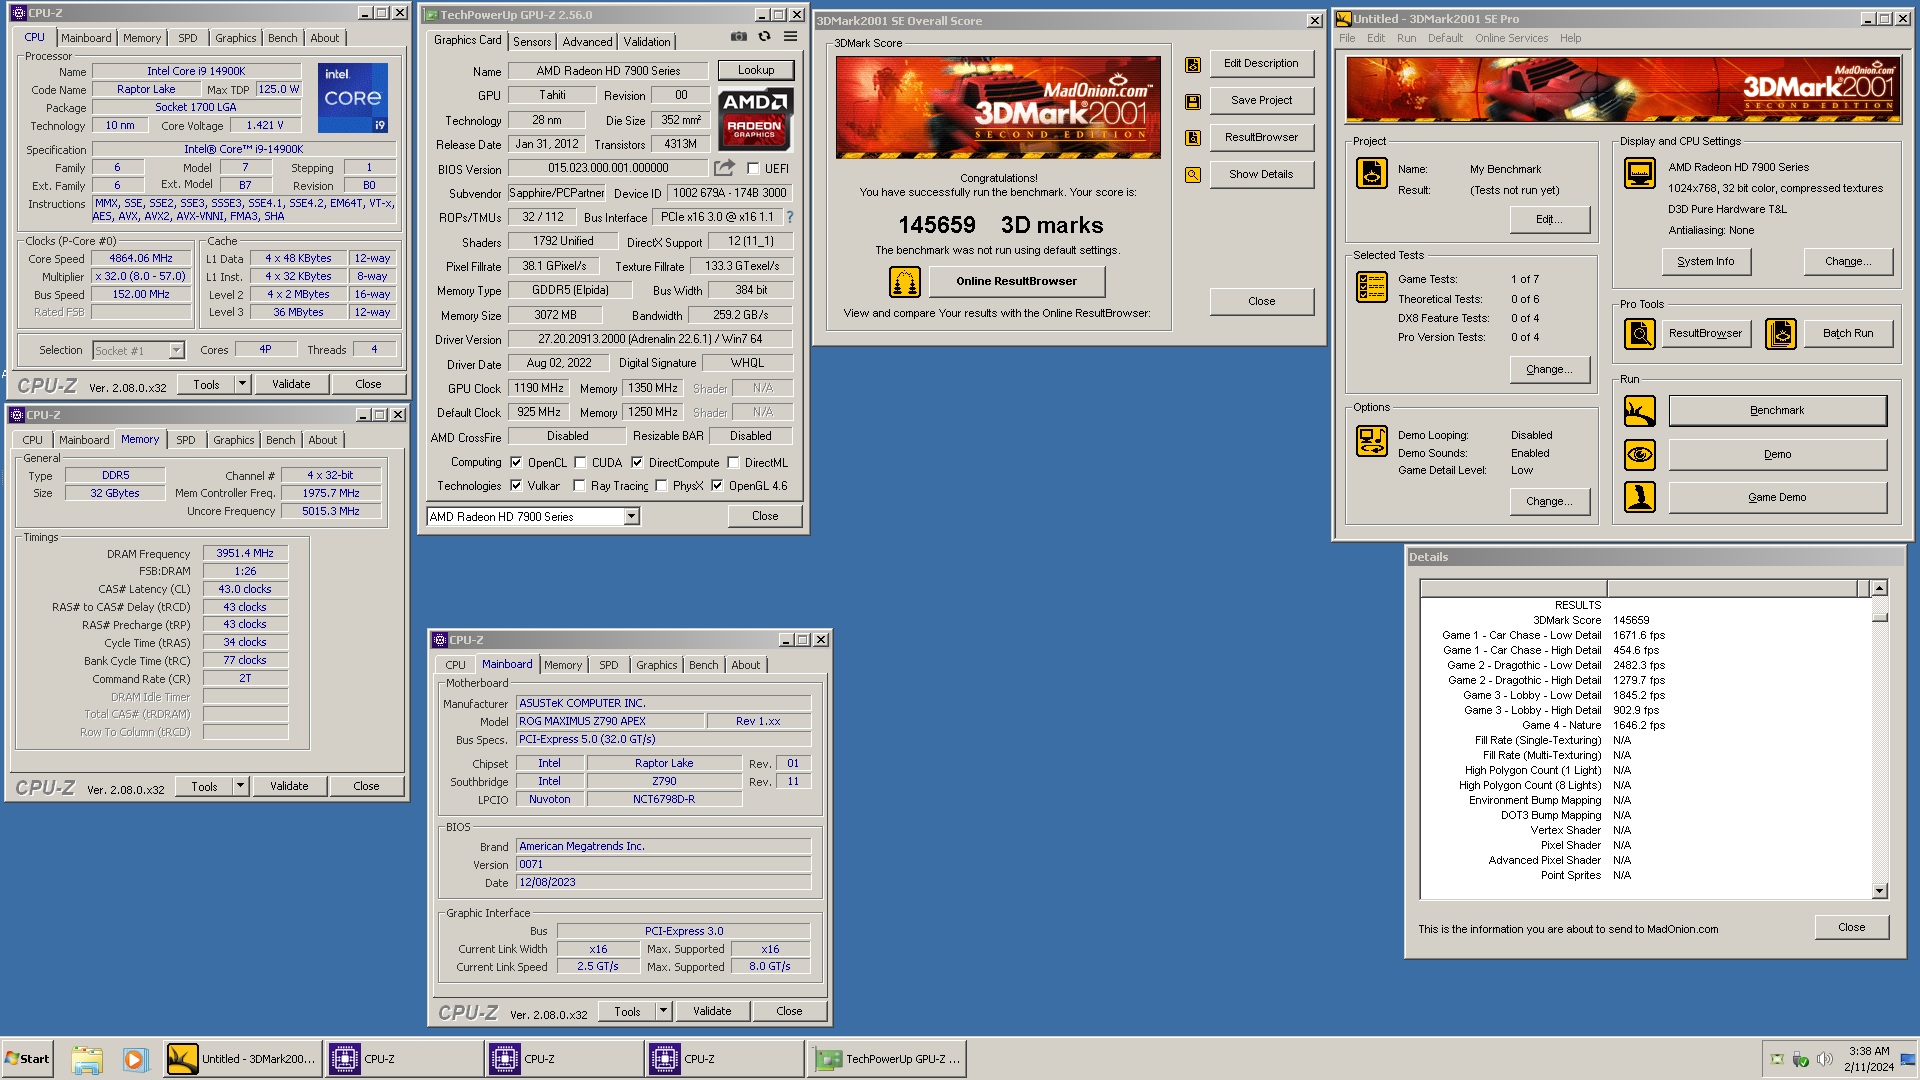Click Game Demo joystick icon
1920x1080 pixels.
[1640, 498]
